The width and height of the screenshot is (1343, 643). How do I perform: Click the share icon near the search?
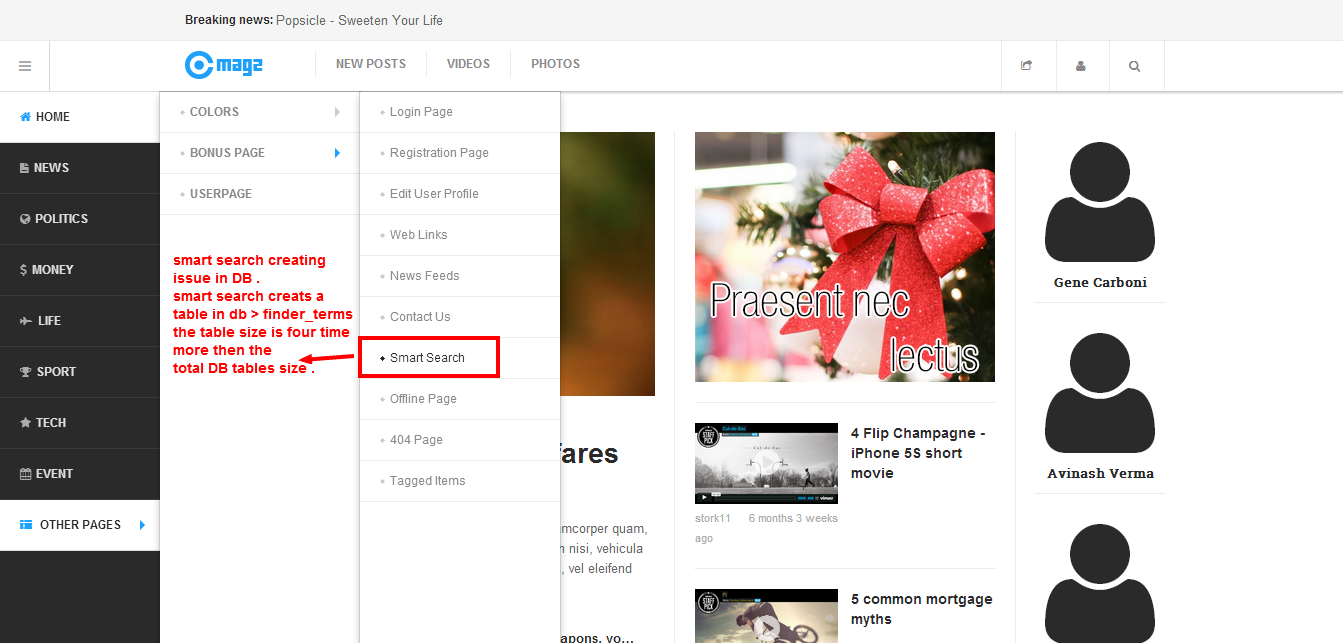tap(1028, 65)
